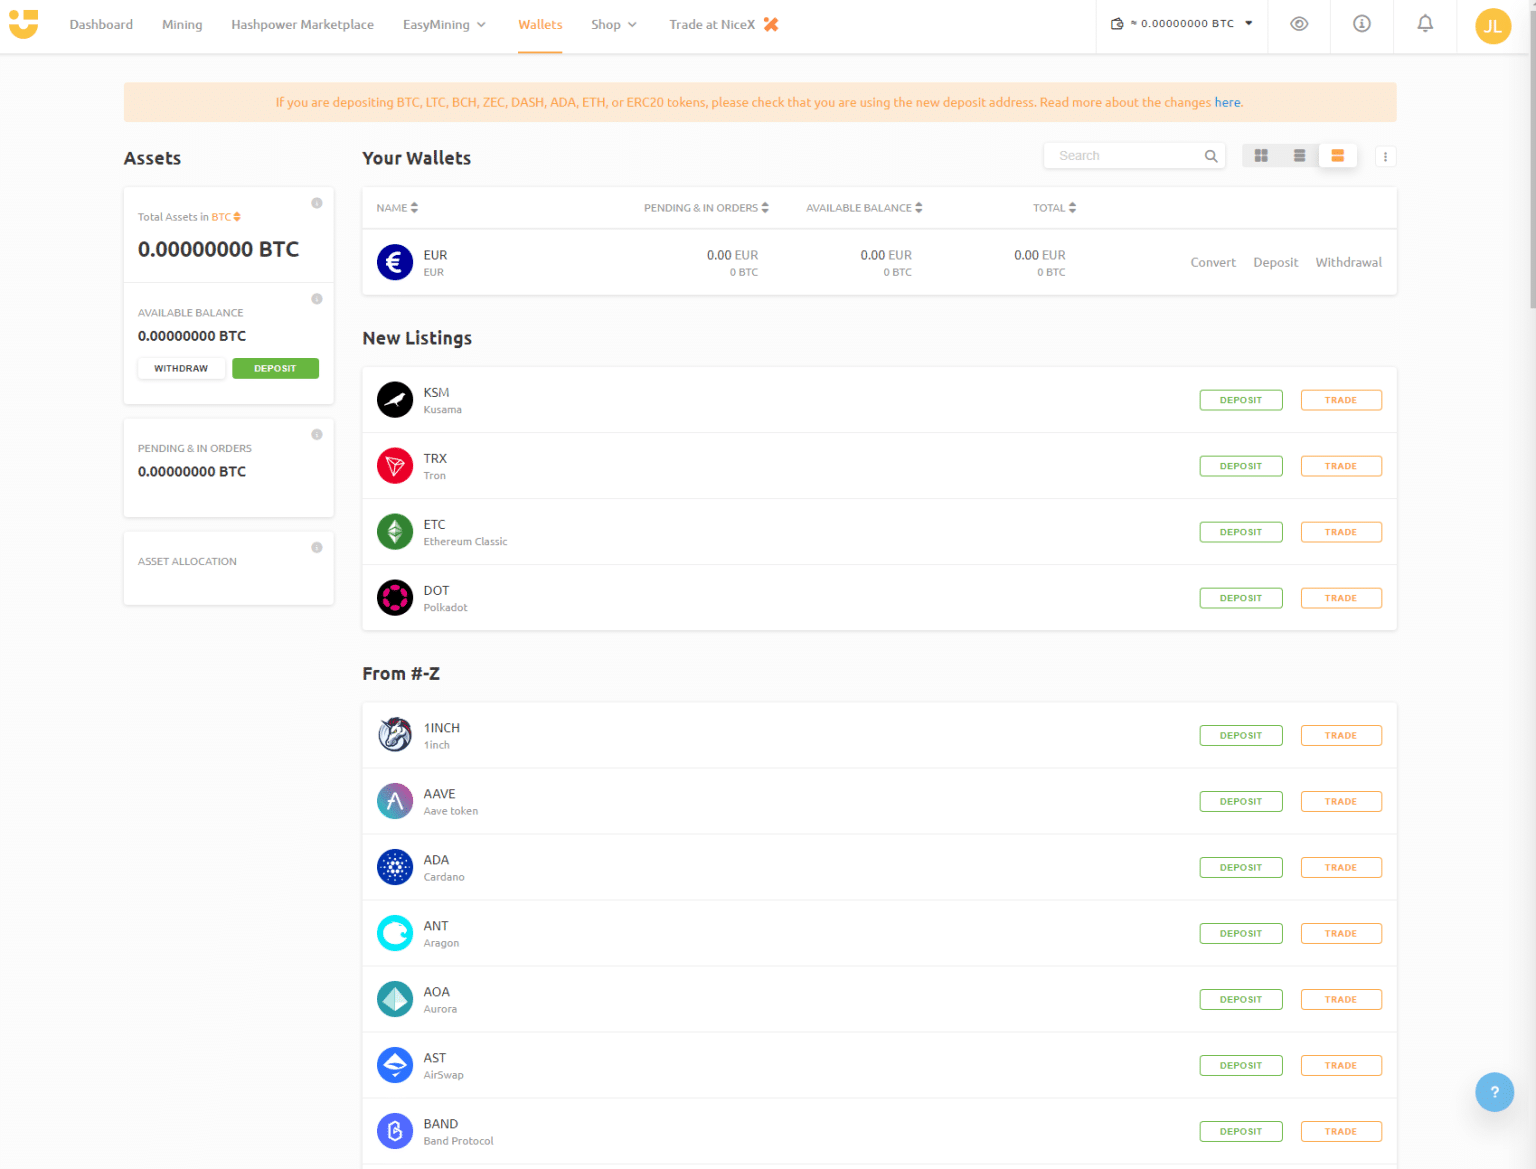
Task: Toggle balance visibility with the eye icon
Action: (1299, 24)
